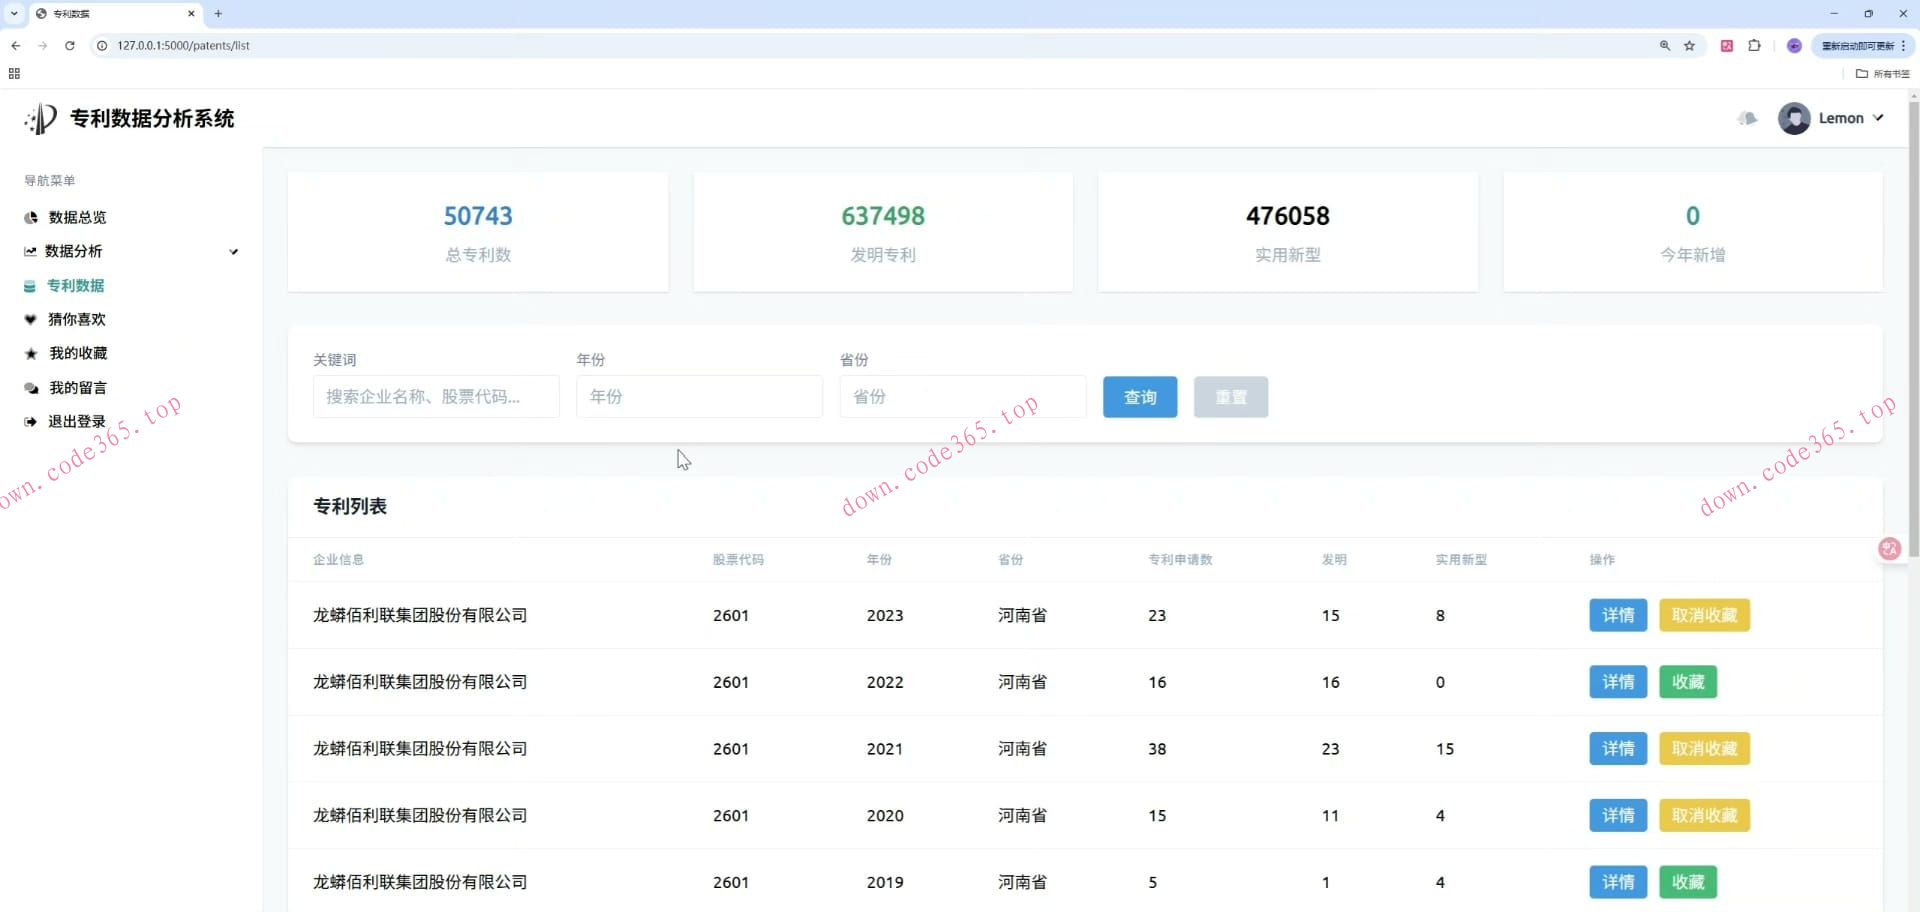The image size is (1920, 912).
Task: Click the pie chart icon beside 数据总览
Action: [31, 218]
